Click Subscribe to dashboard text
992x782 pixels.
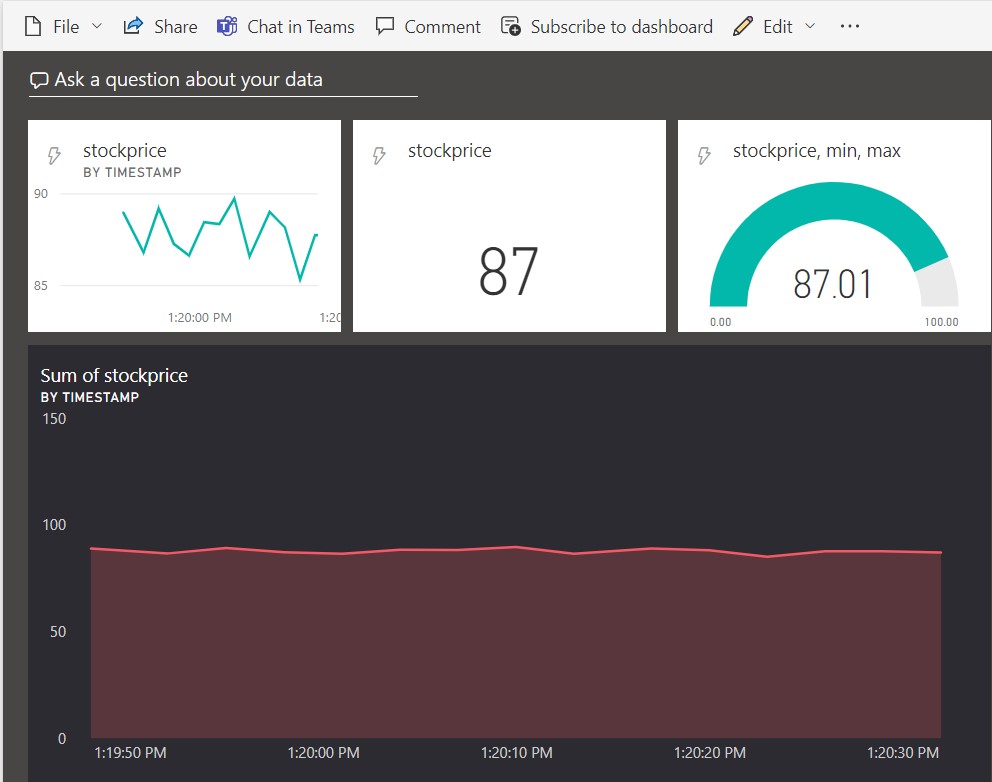click(621, 27)
